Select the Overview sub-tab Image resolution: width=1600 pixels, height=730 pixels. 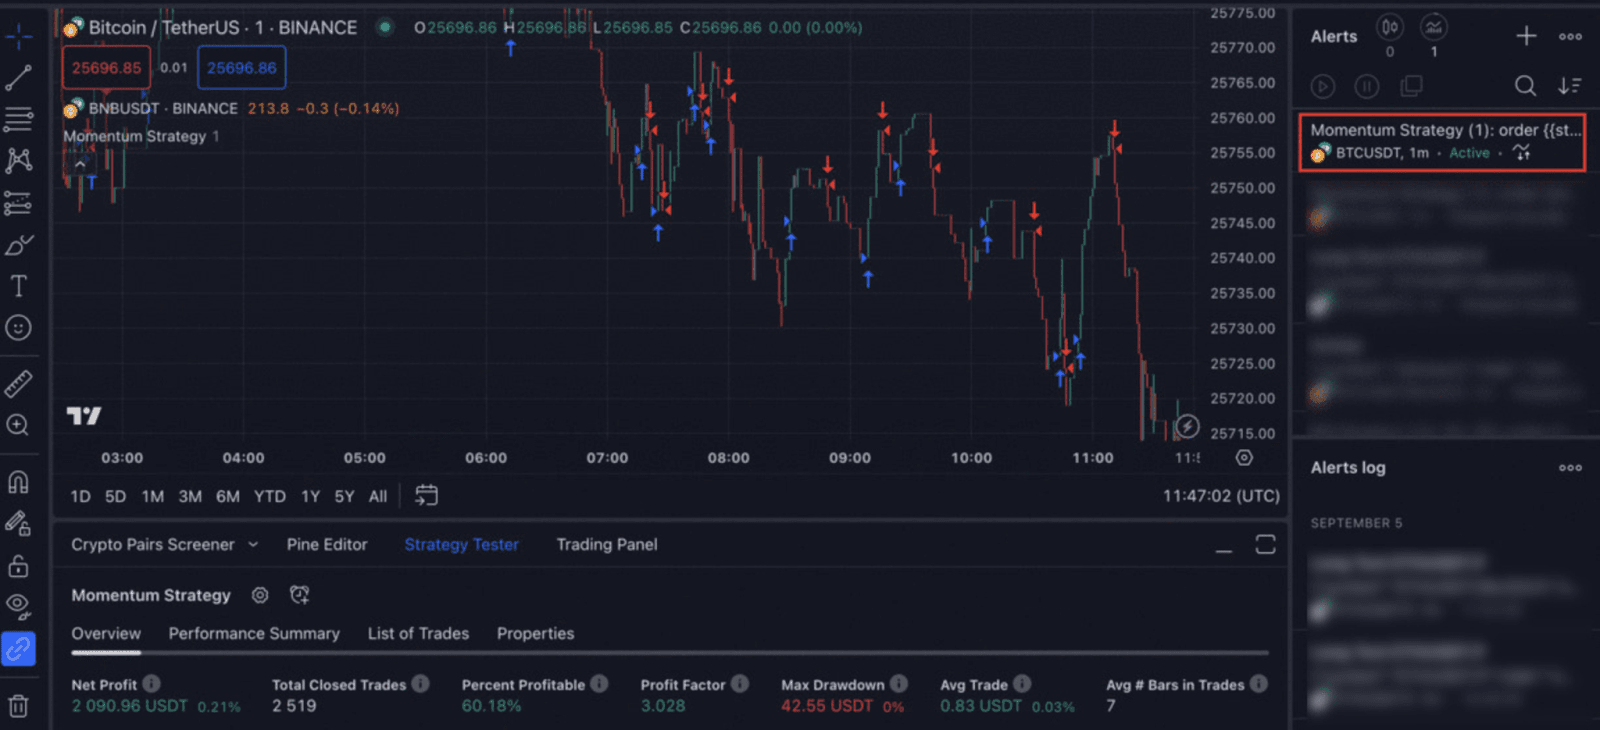tap(106, 634)
